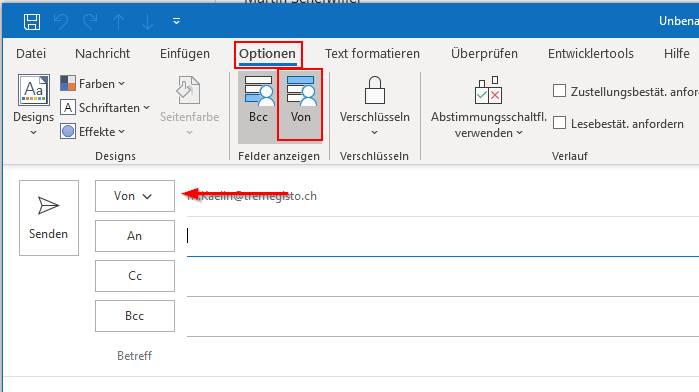Click the Cc button
Viewport: 699px width, 392px height.
135,276
